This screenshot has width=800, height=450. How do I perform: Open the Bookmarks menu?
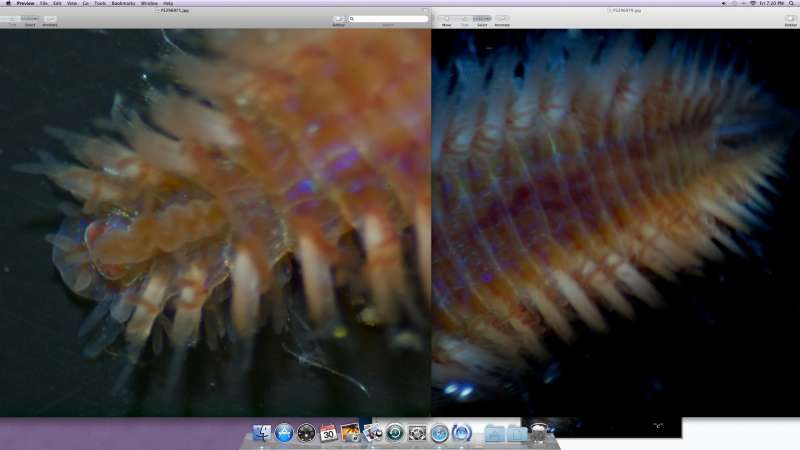point(124,4)
